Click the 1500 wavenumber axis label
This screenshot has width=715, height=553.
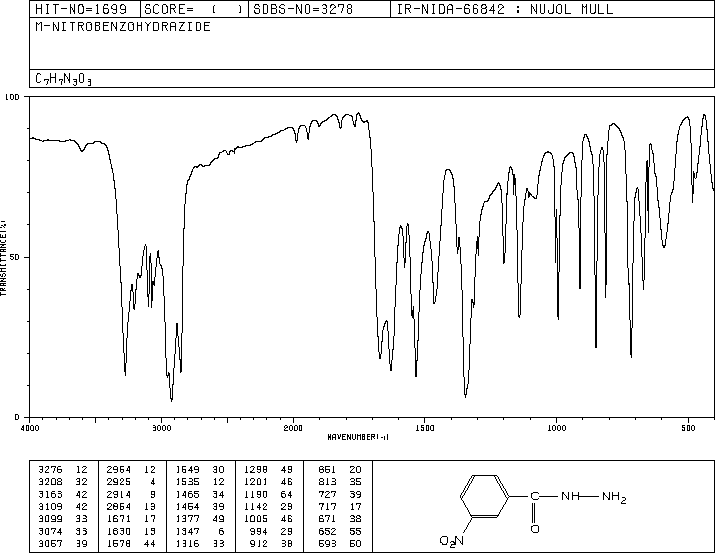pyautogui.click(x=425, y=428)
